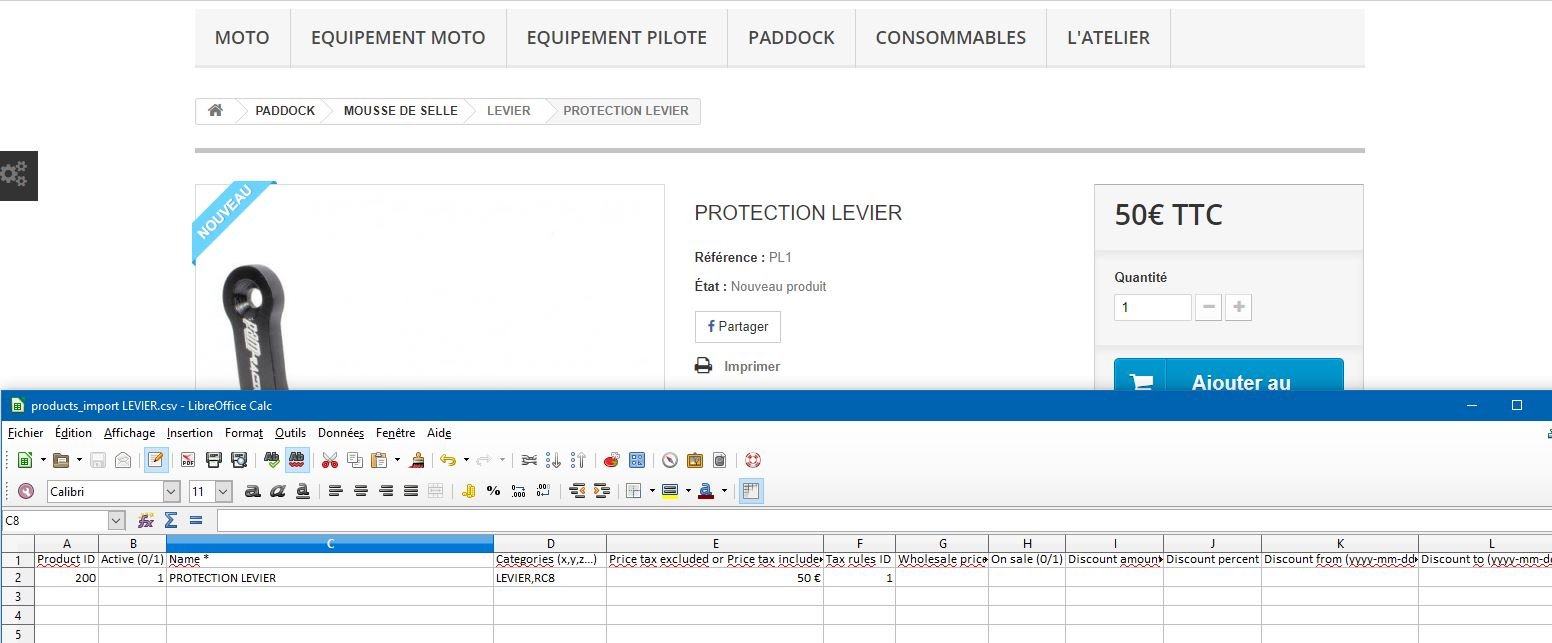Click the Clone Formatting paintbrush icon
Viewport: 1552px width, 643px height.
(418, 460)
